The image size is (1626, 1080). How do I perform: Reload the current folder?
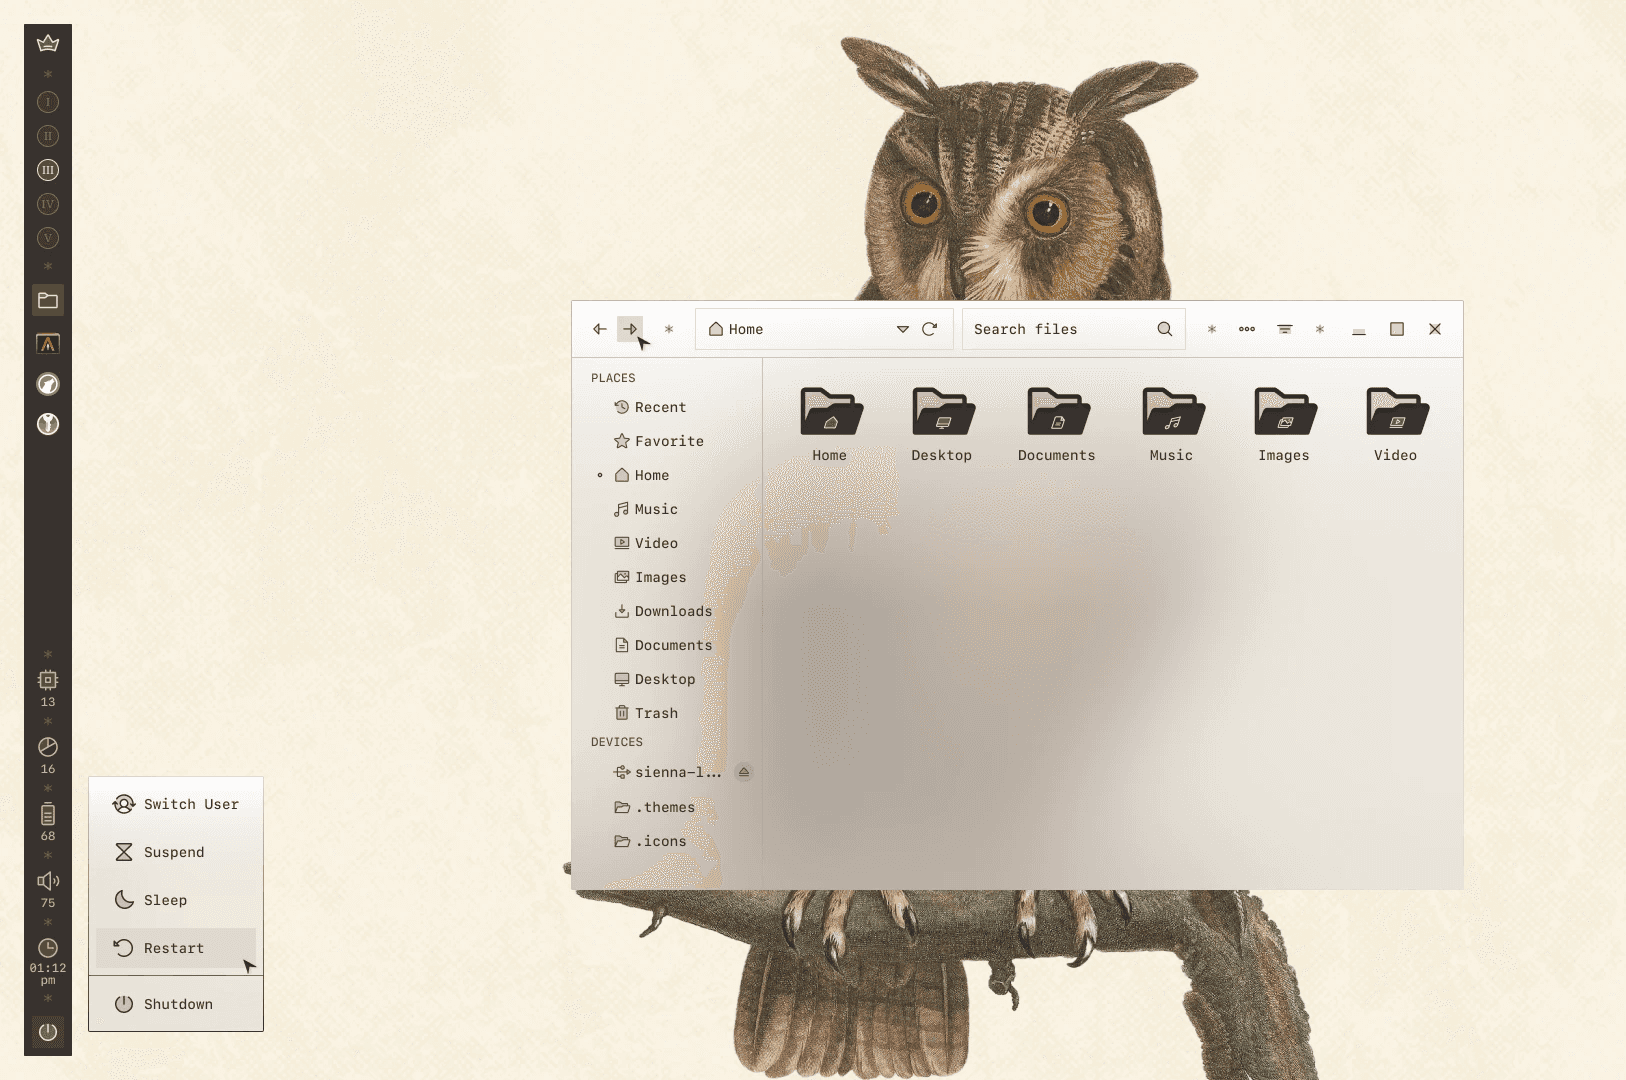[930, 329]
